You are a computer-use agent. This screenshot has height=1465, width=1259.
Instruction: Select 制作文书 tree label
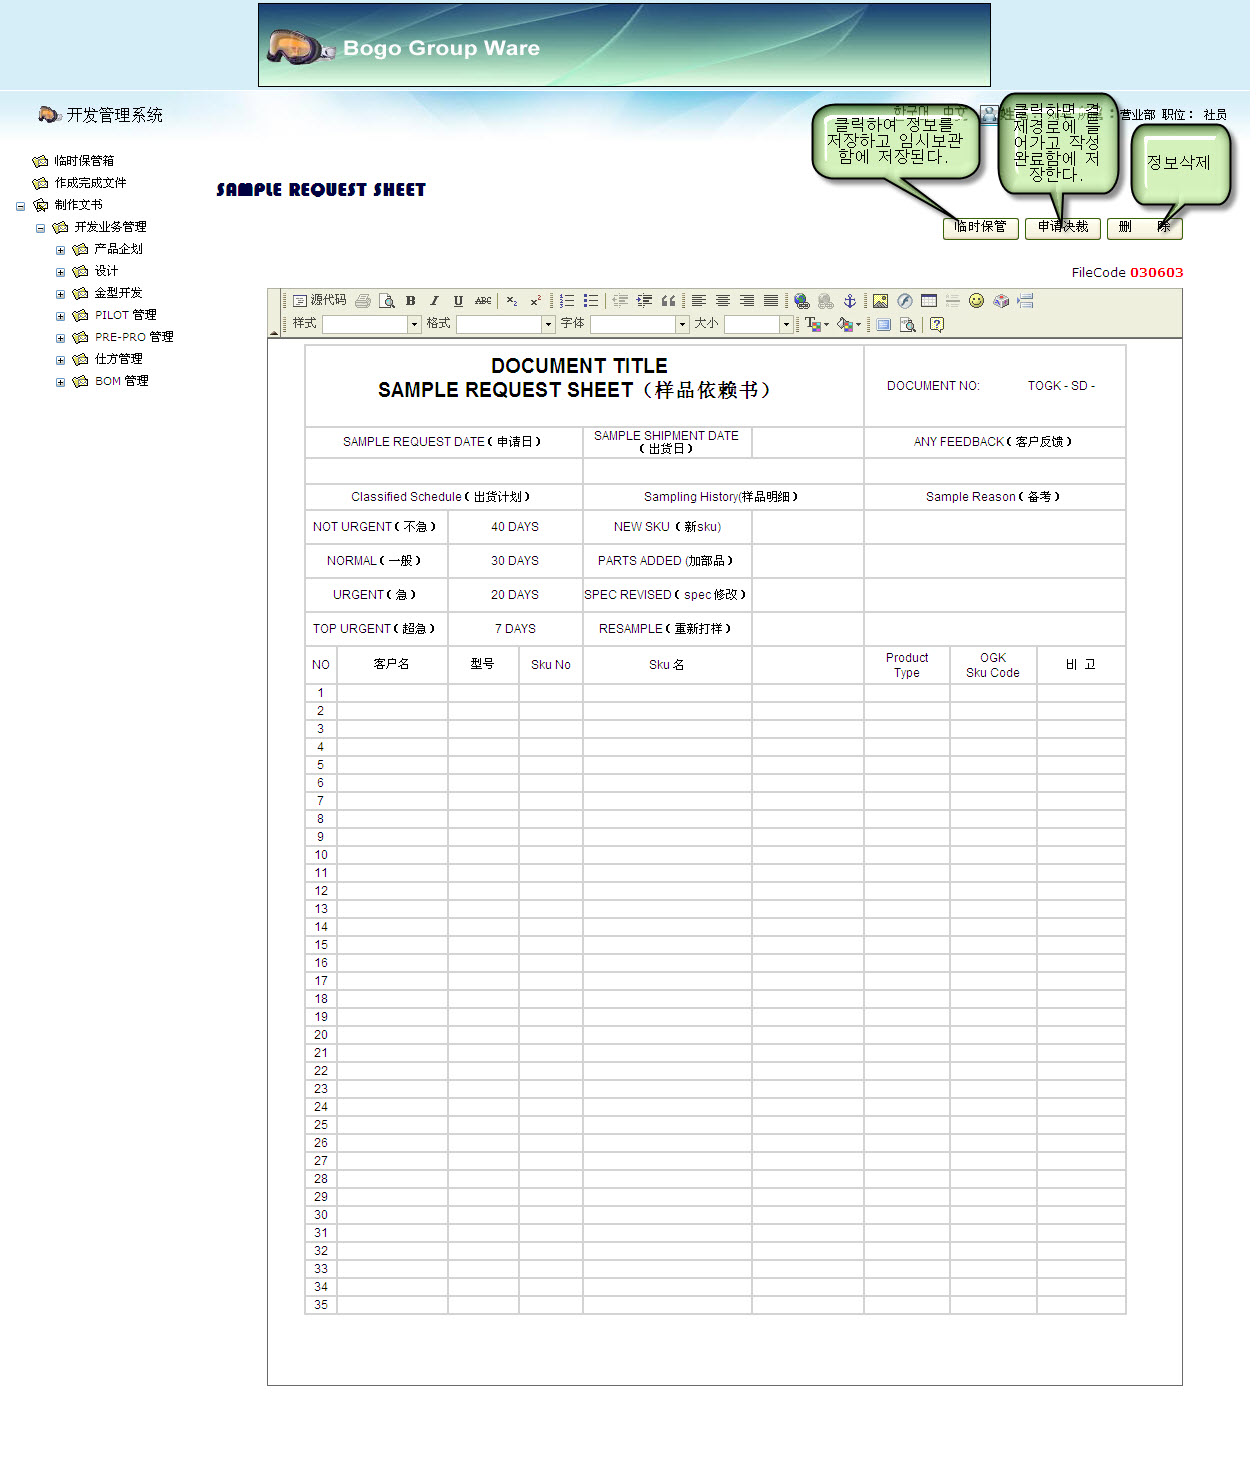click(78, 205)
